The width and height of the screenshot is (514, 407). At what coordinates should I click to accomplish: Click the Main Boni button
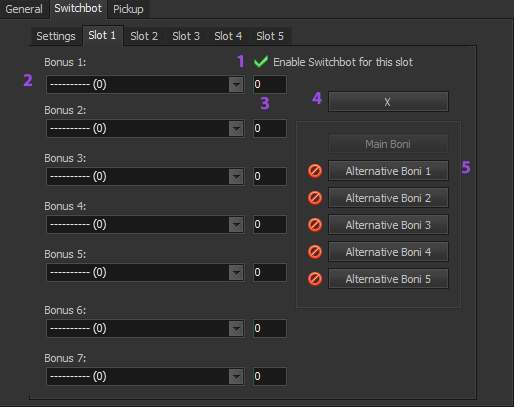point(388,144)
